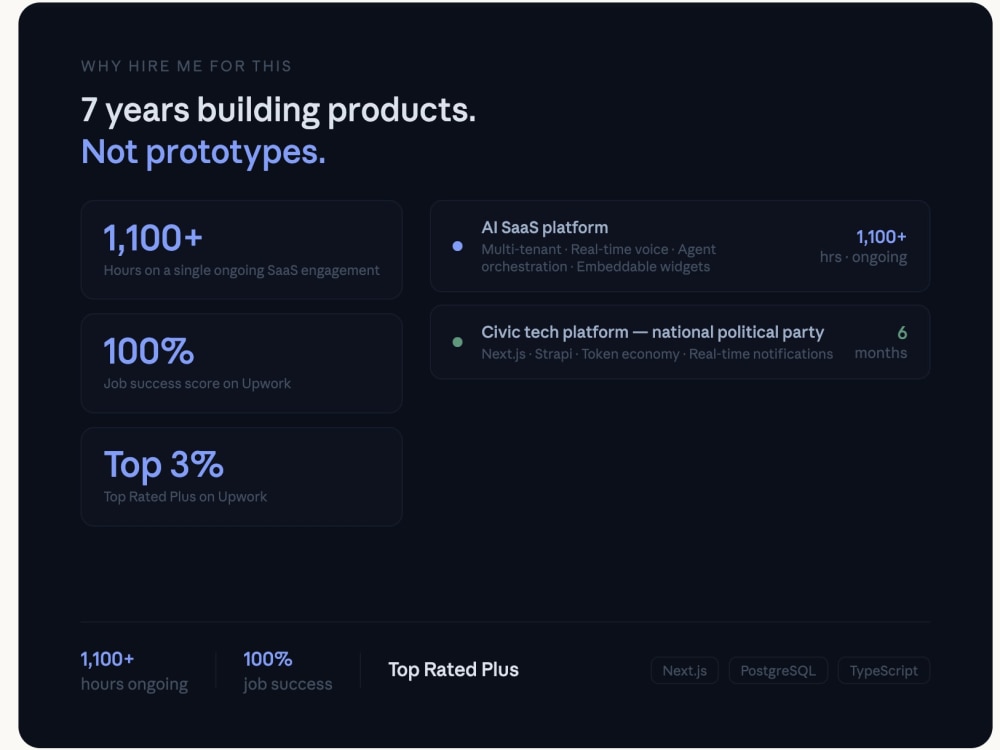Click the 100% job success footer stat
The image size is (1000, 750).
[x=288, y=671]
